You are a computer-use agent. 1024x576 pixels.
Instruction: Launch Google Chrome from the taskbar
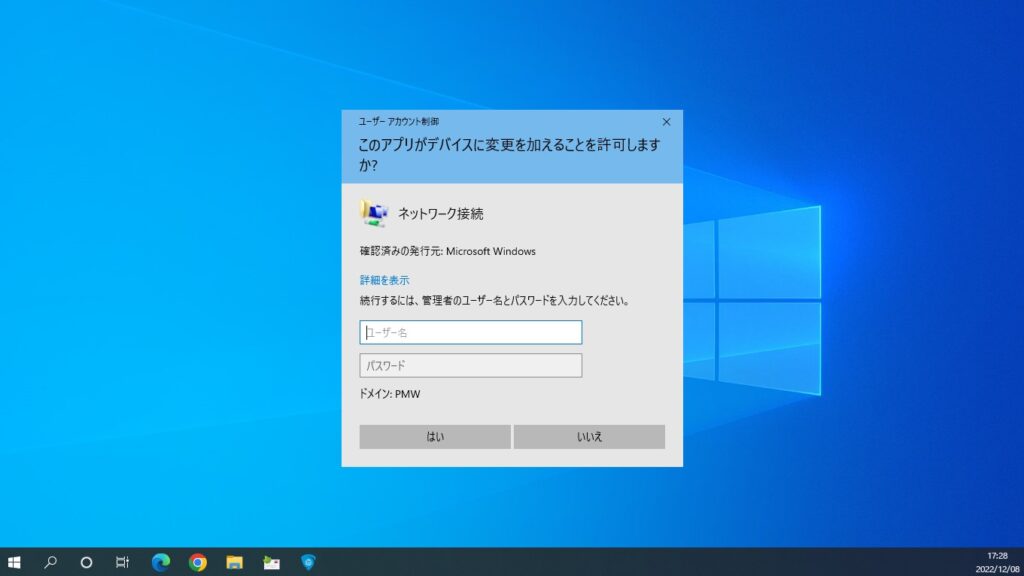coord(198,562)
